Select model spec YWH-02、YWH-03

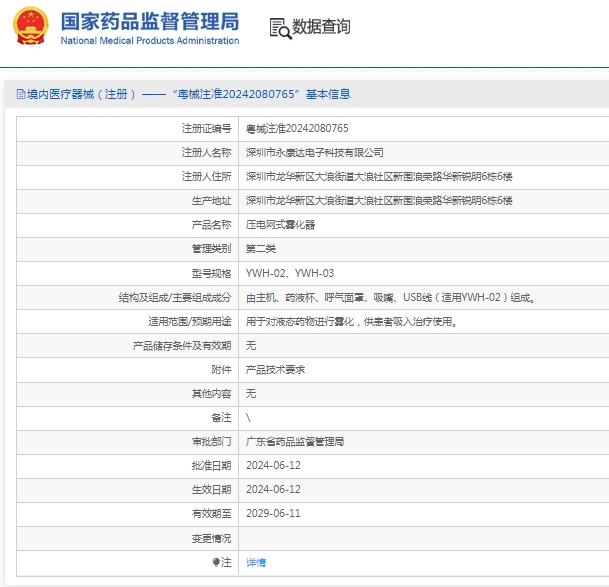pos(290,273)
